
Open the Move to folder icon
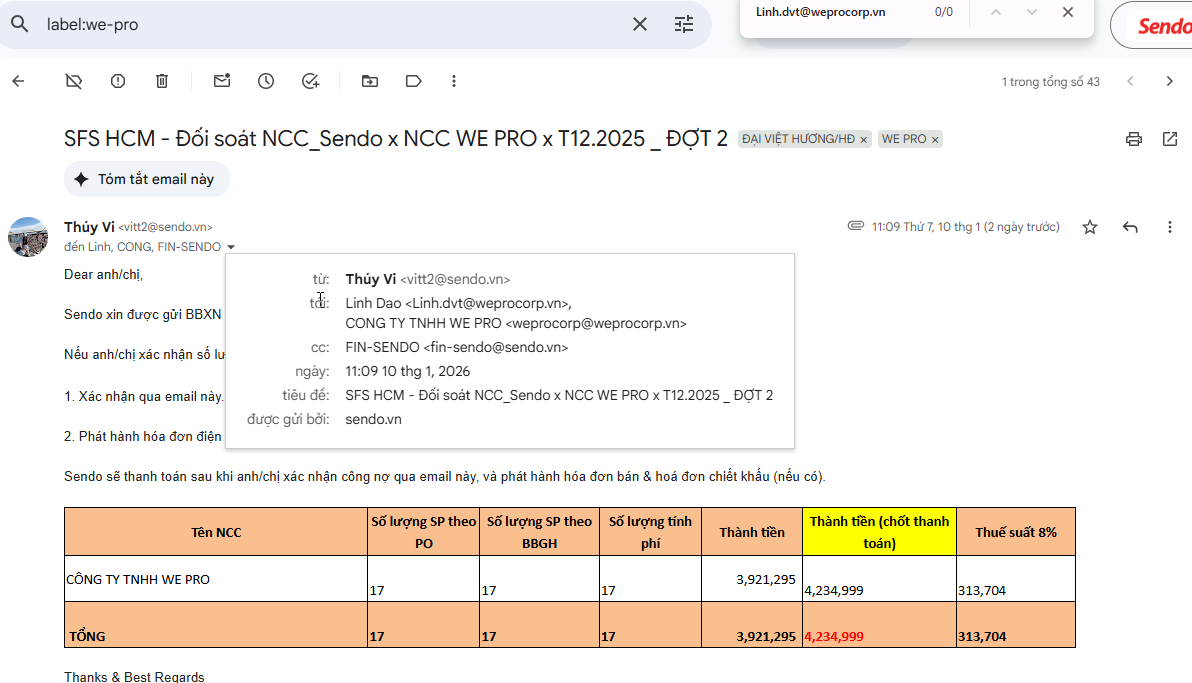369,81
